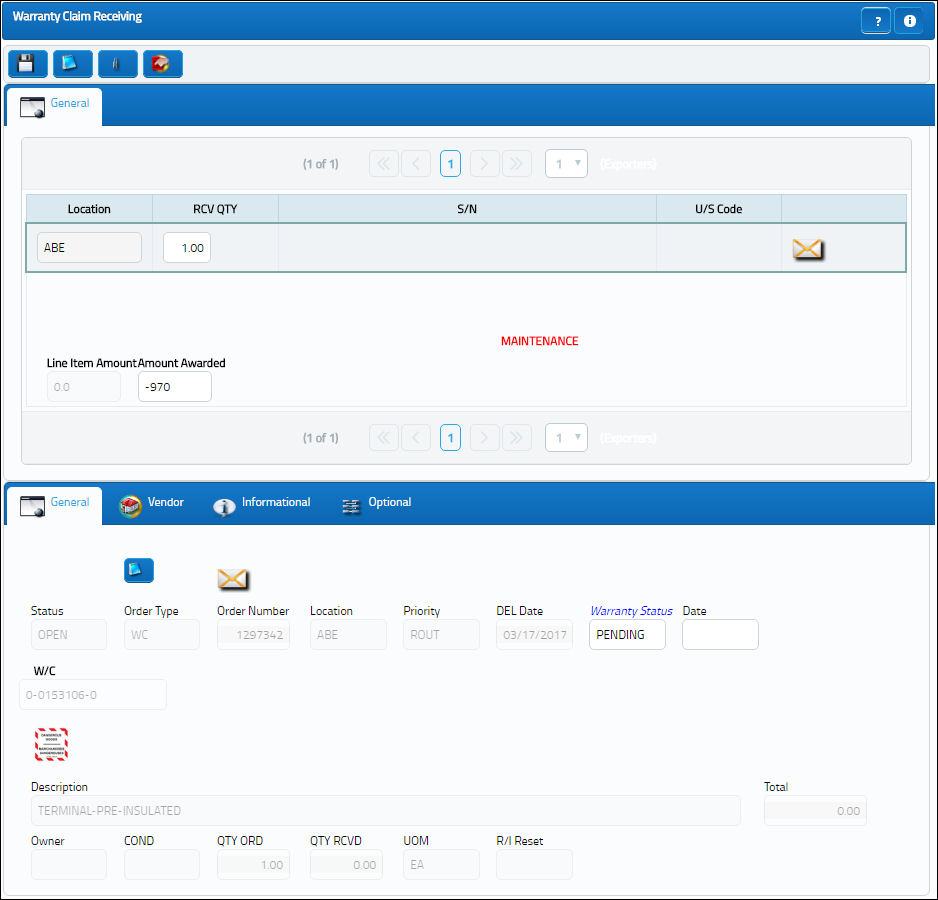
Task: Open top paginator rows-per-page dropdown
Action: (566, 163)
